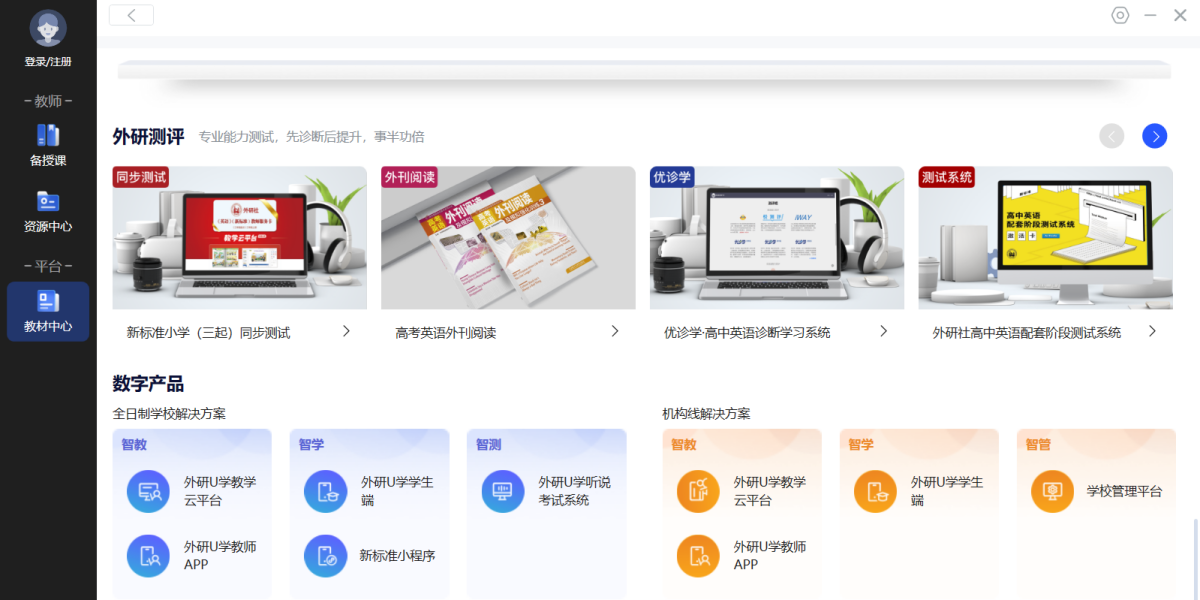Open orange 外研U学教师APP under 机构线

click(698, 556)
